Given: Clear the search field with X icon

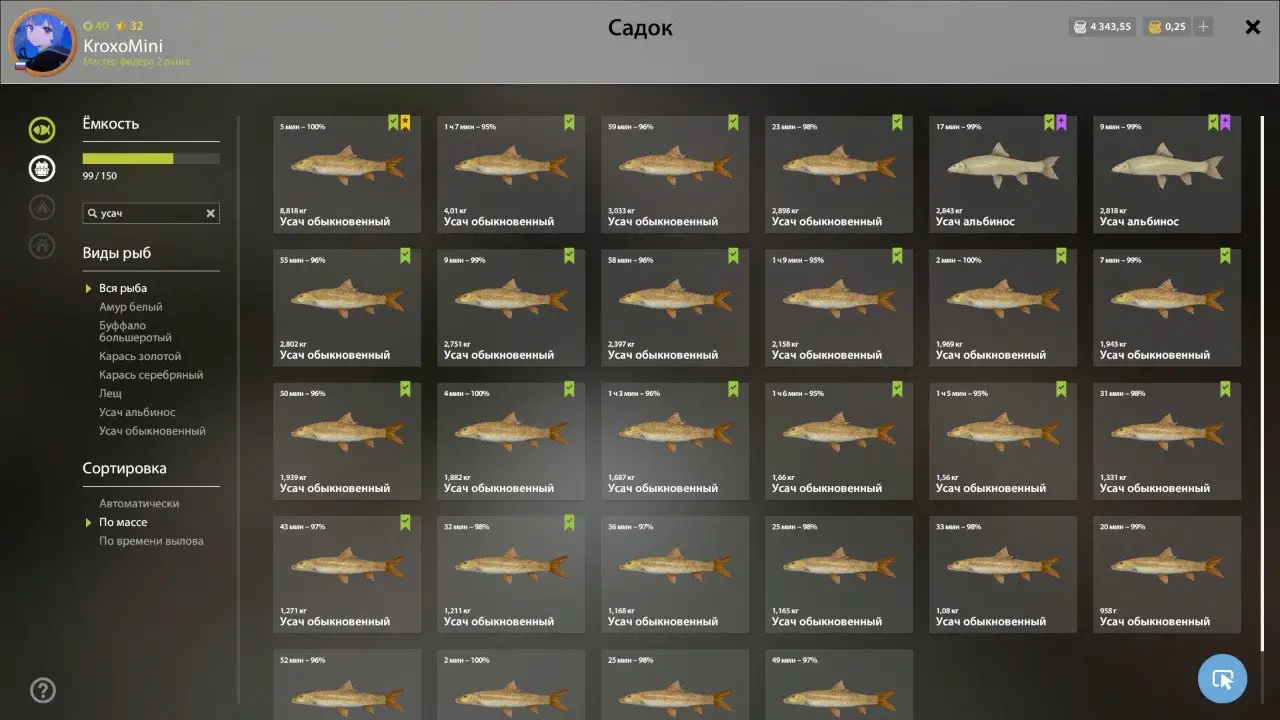Looking at the screenshot, I should click(x=210, y=213).
